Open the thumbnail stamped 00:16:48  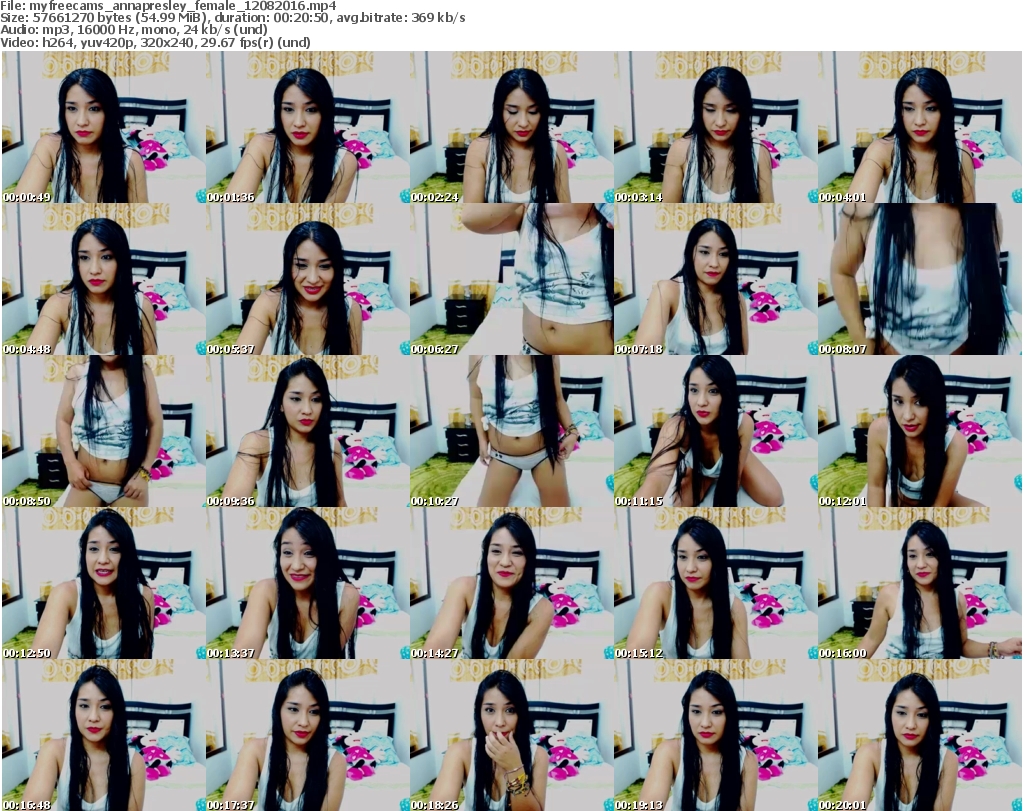(x=103, y=736)
